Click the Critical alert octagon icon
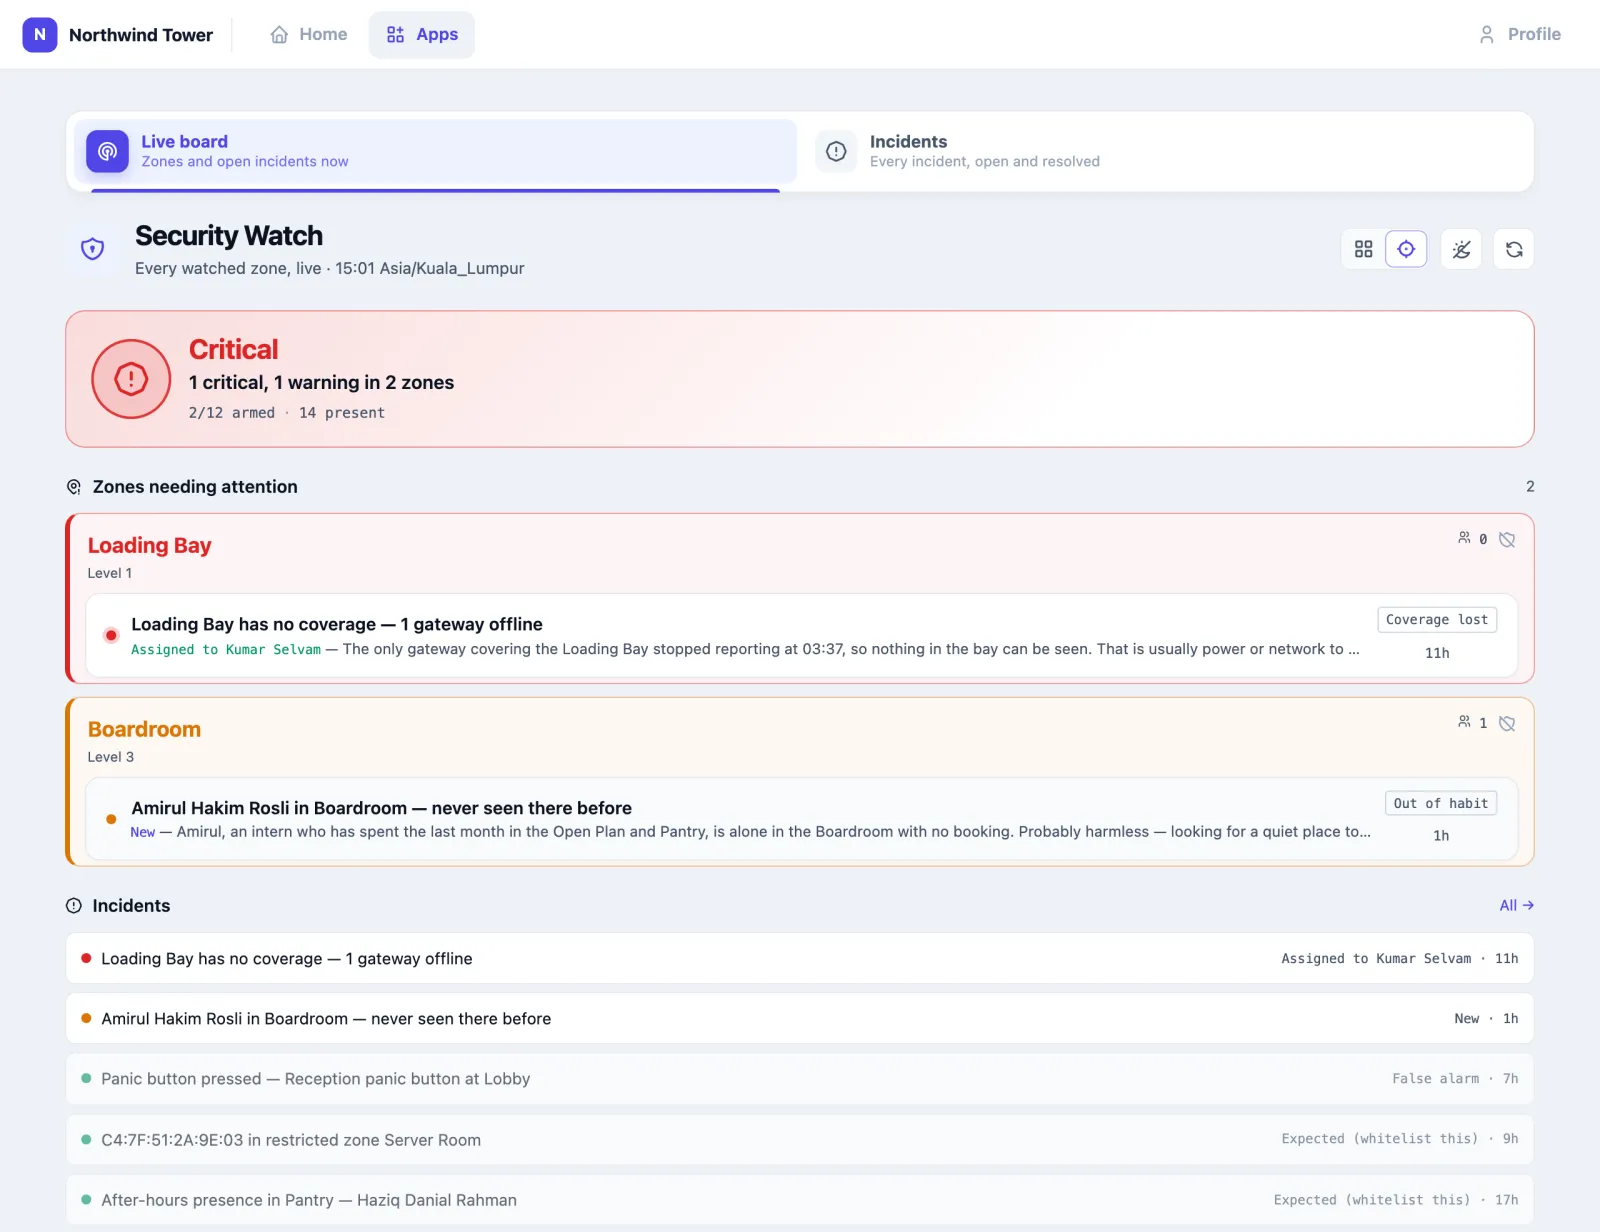Viewport: 1600px width, 1232px height. point(131,379)
